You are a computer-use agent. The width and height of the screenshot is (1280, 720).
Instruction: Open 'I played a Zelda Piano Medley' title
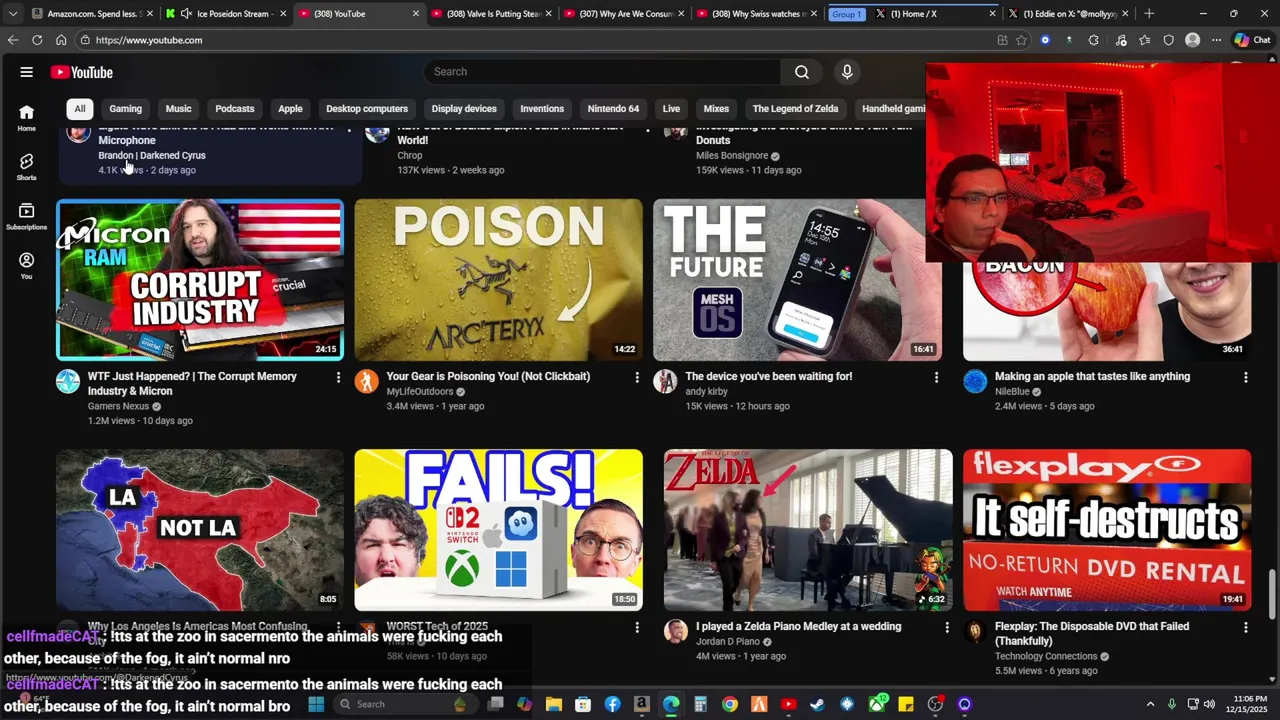[x=798, y=626]
